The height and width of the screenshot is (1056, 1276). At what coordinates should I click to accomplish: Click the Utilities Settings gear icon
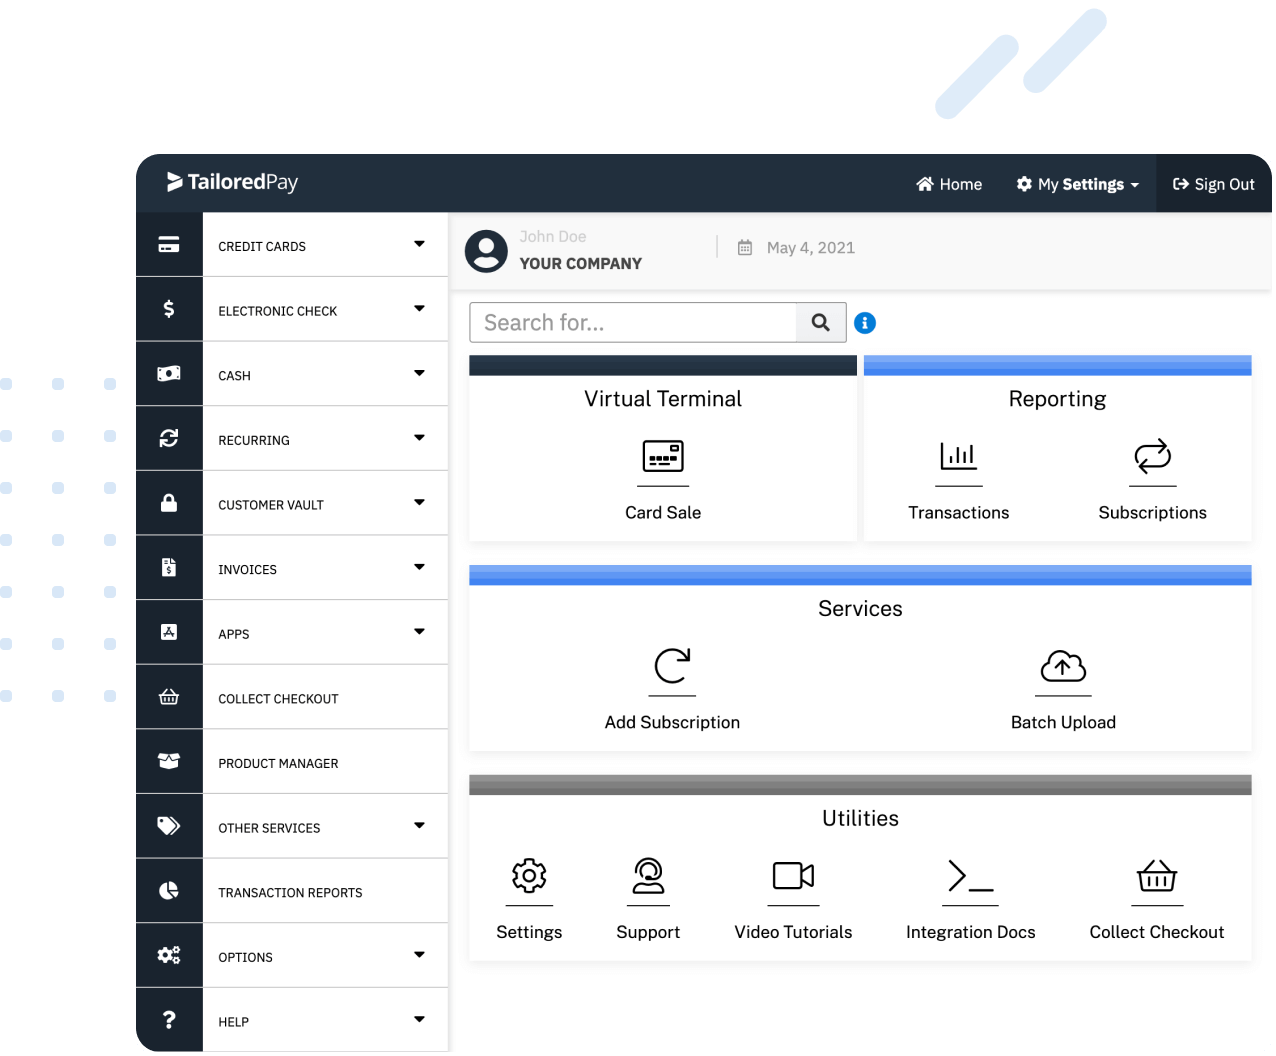[529, 876]
